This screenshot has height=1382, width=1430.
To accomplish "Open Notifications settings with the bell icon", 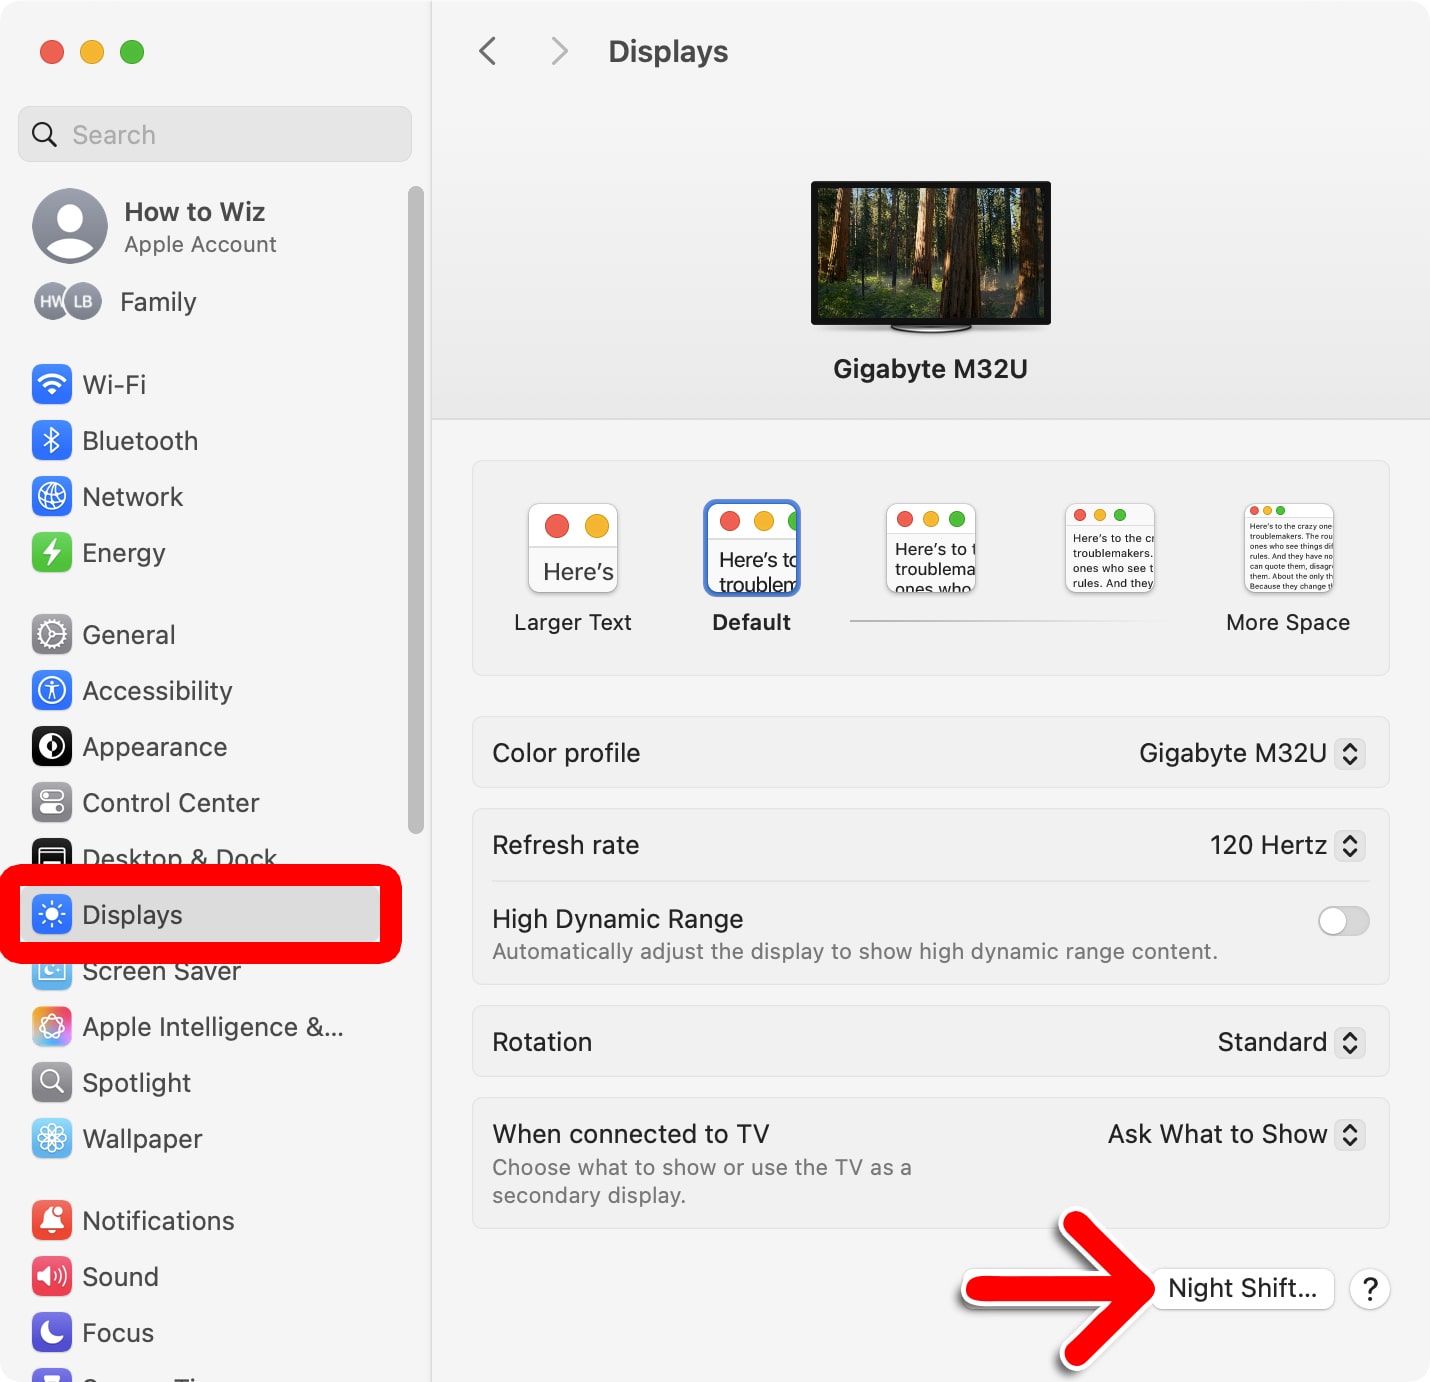I will click(x=52, y=1220).
